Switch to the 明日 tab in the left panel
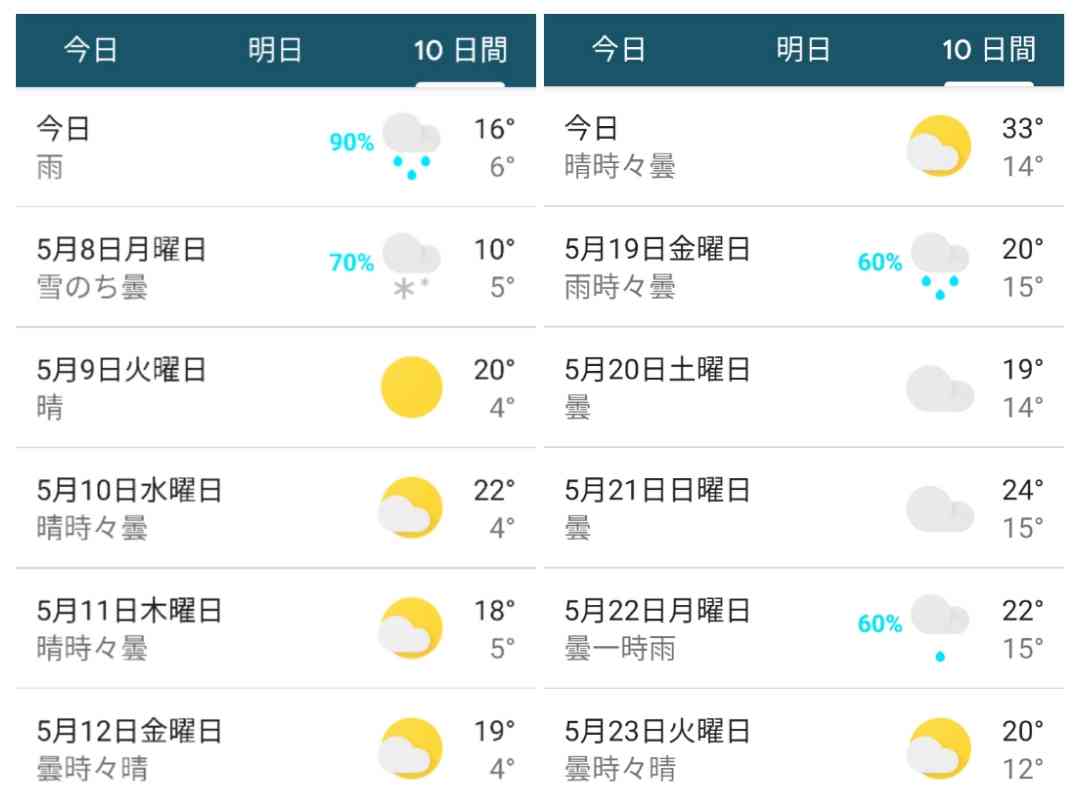Screen dimensions: 1080x810 275,50
